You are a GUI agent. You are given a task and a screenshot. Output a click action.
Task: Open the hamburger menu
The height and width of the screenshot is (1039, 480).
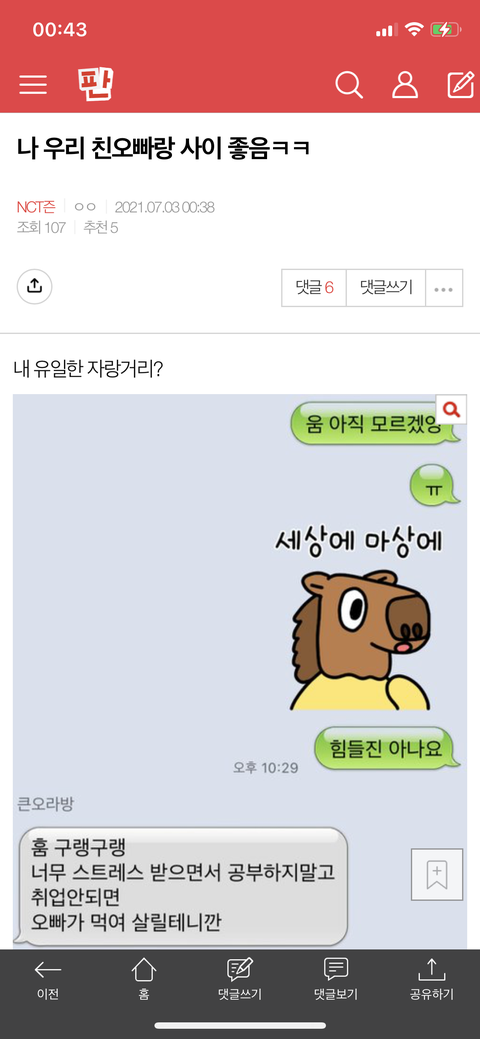(33, 85)
